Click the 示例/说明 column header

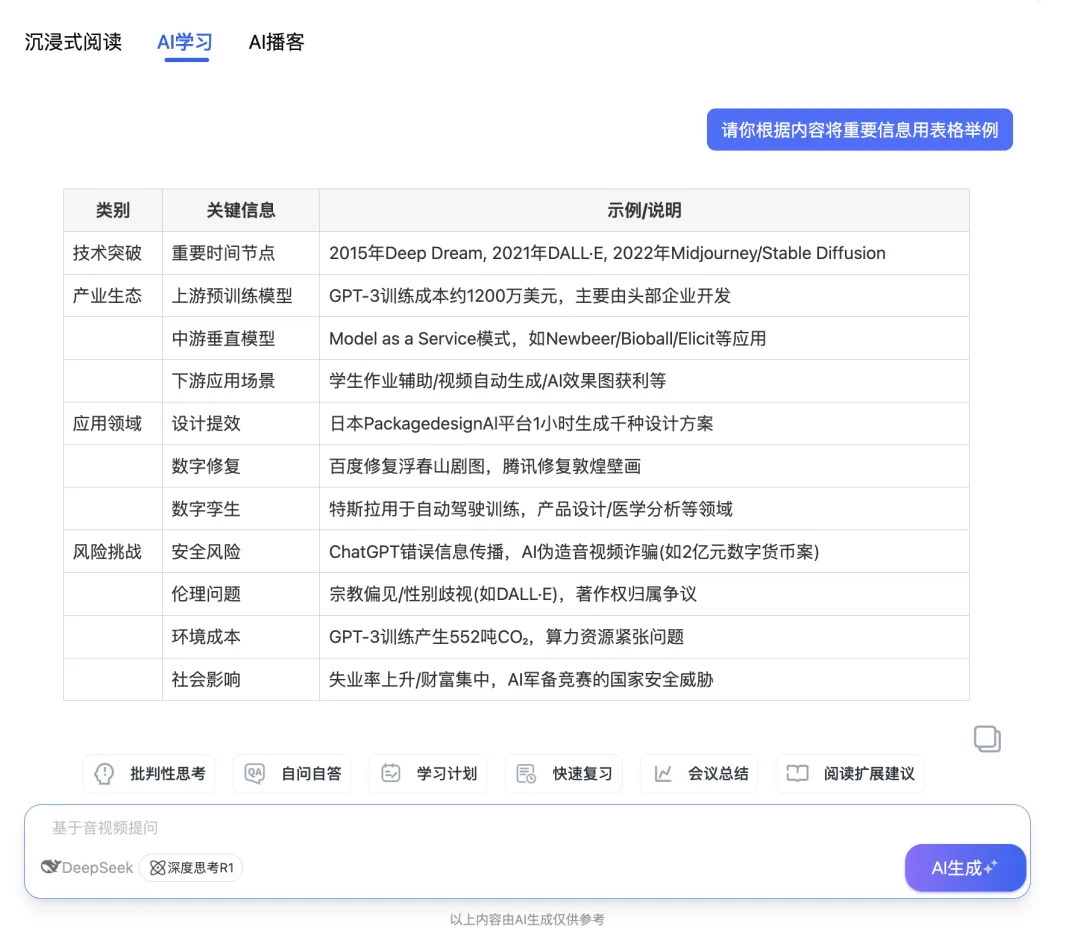[644, 210]
